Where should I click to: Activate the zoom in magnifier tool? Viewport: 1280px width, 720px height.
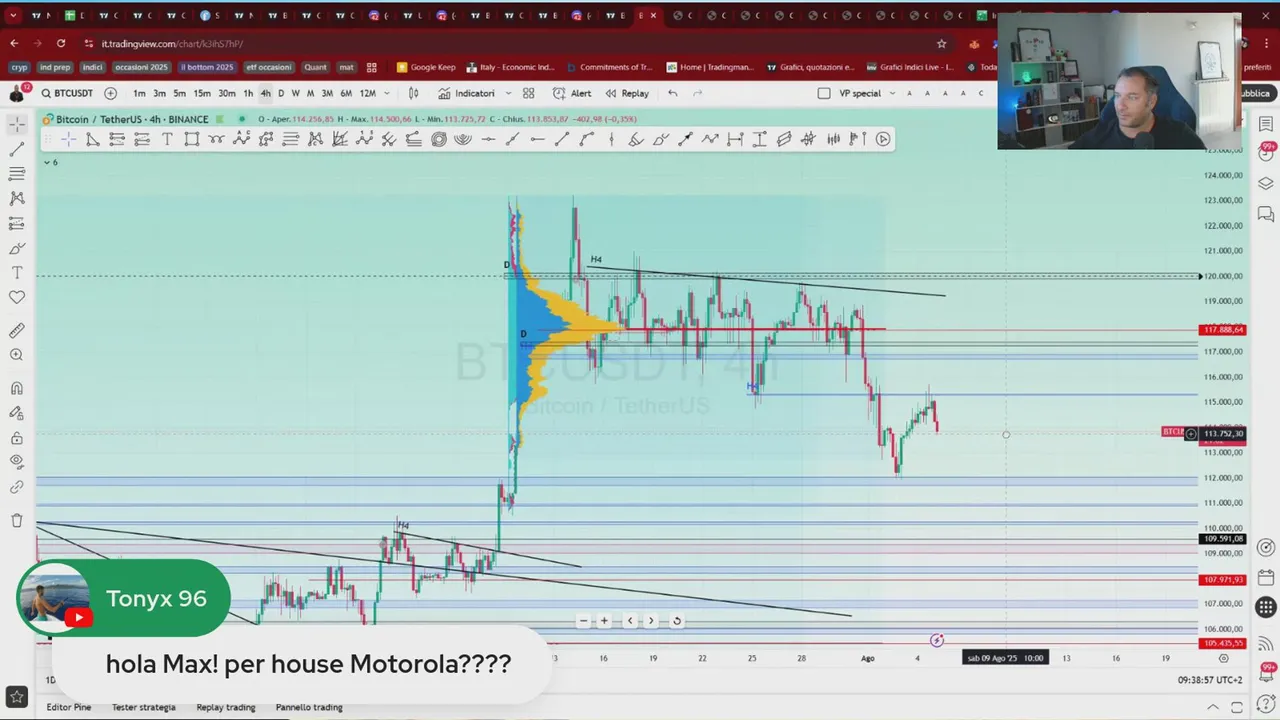pyautogui.click(x=17, y=355)
